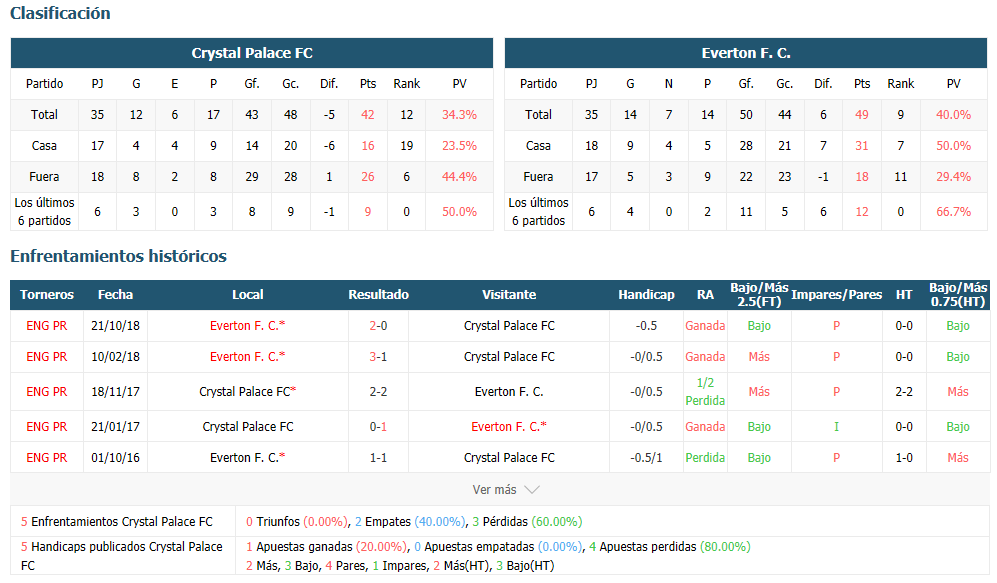Open Everton F. C. visitor link dated 21/01/17
The image size is (997, 583).
pos(509,427)
